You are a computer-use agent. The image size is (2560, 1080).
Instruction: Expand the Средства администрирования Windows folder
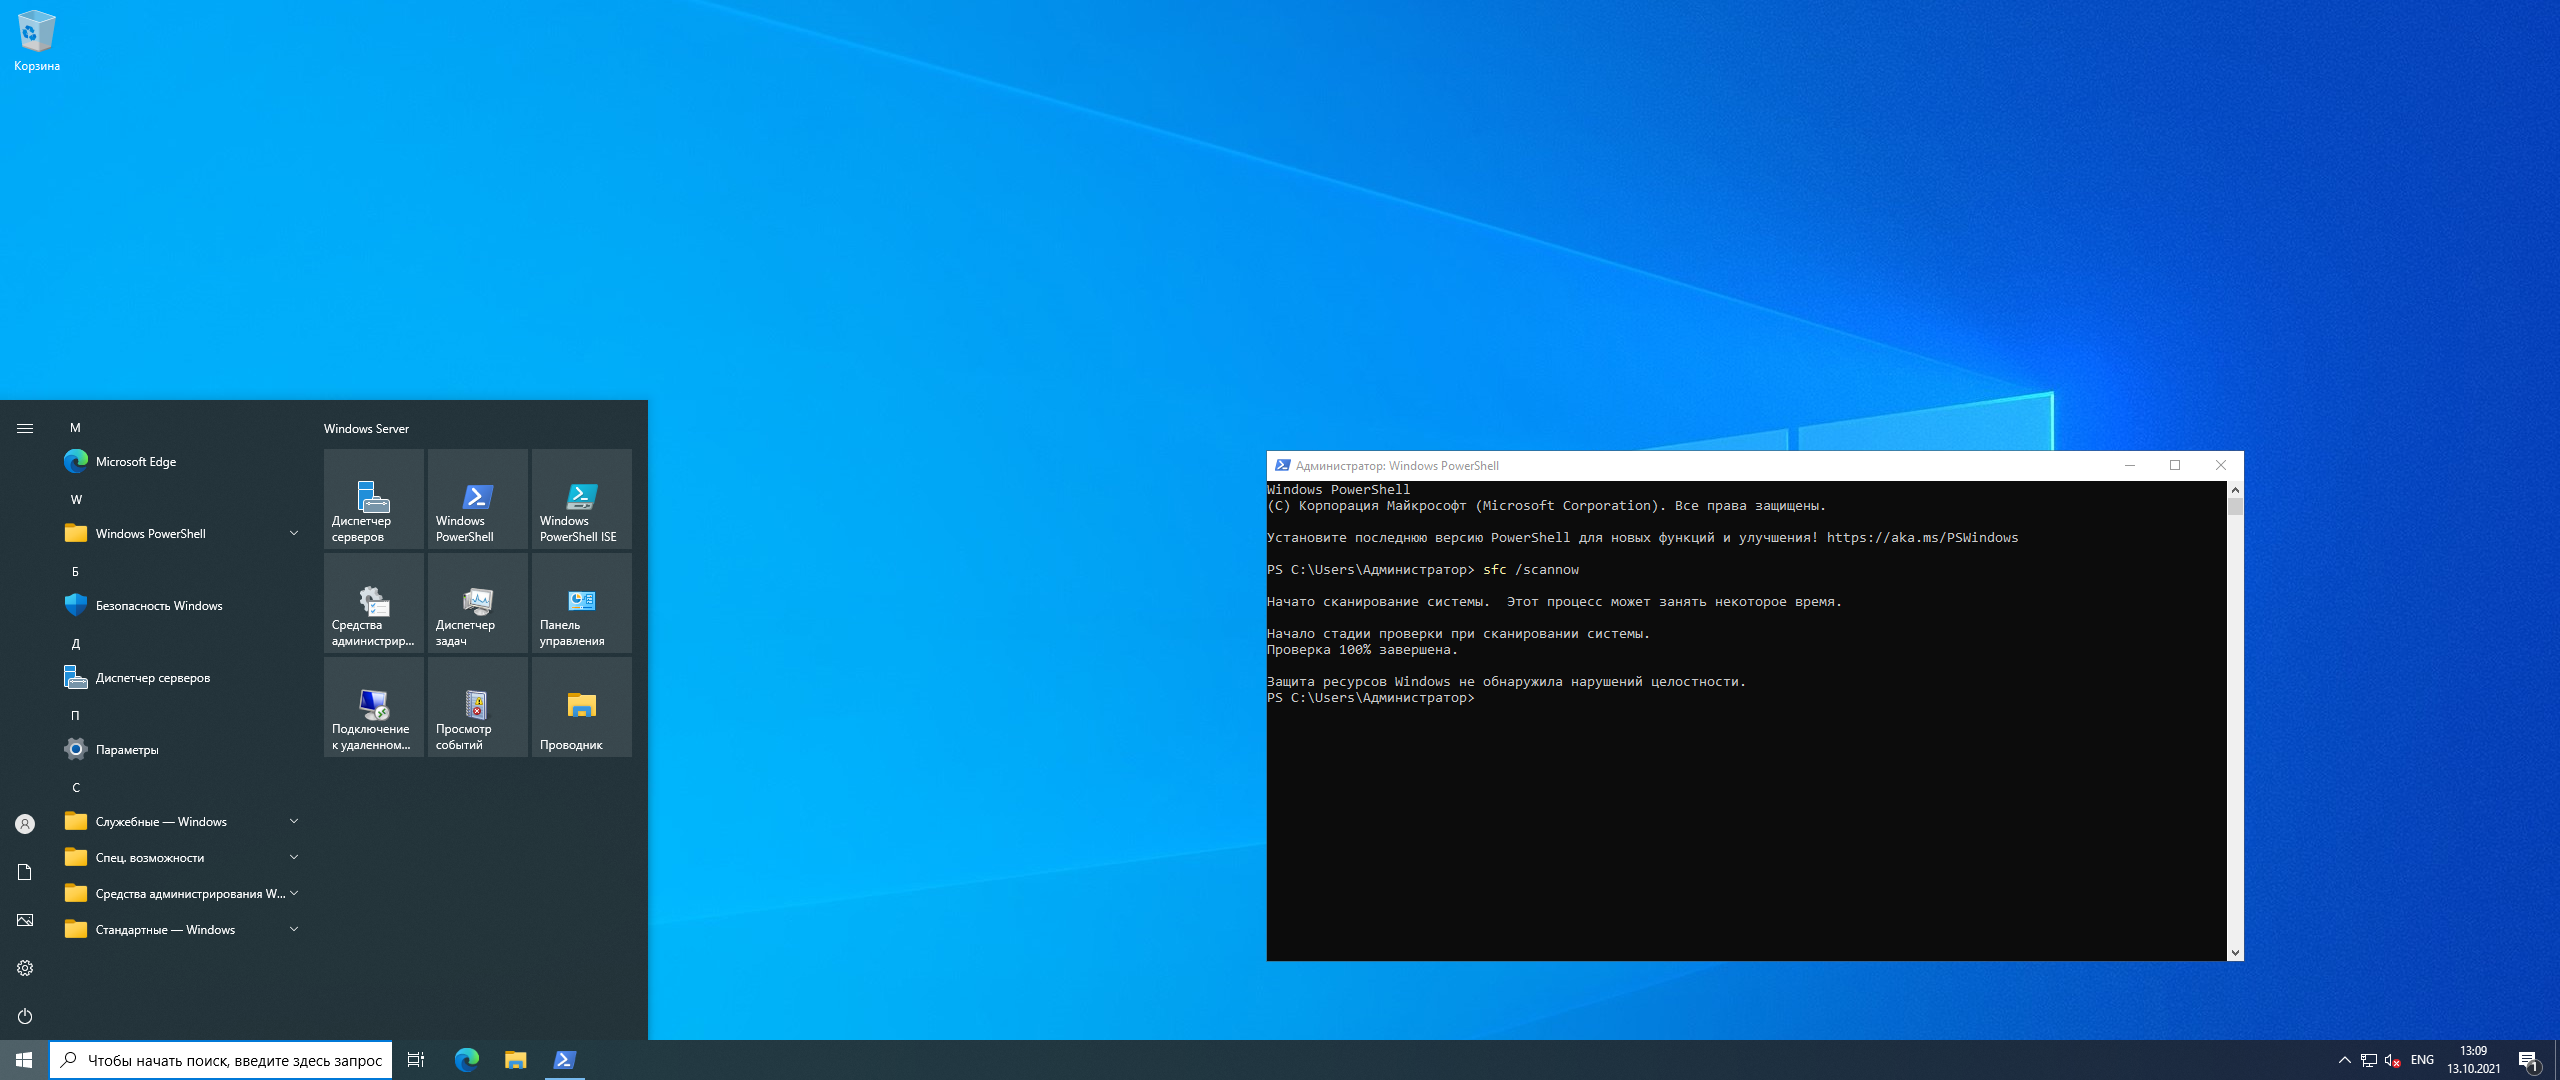tap(180, 894)
